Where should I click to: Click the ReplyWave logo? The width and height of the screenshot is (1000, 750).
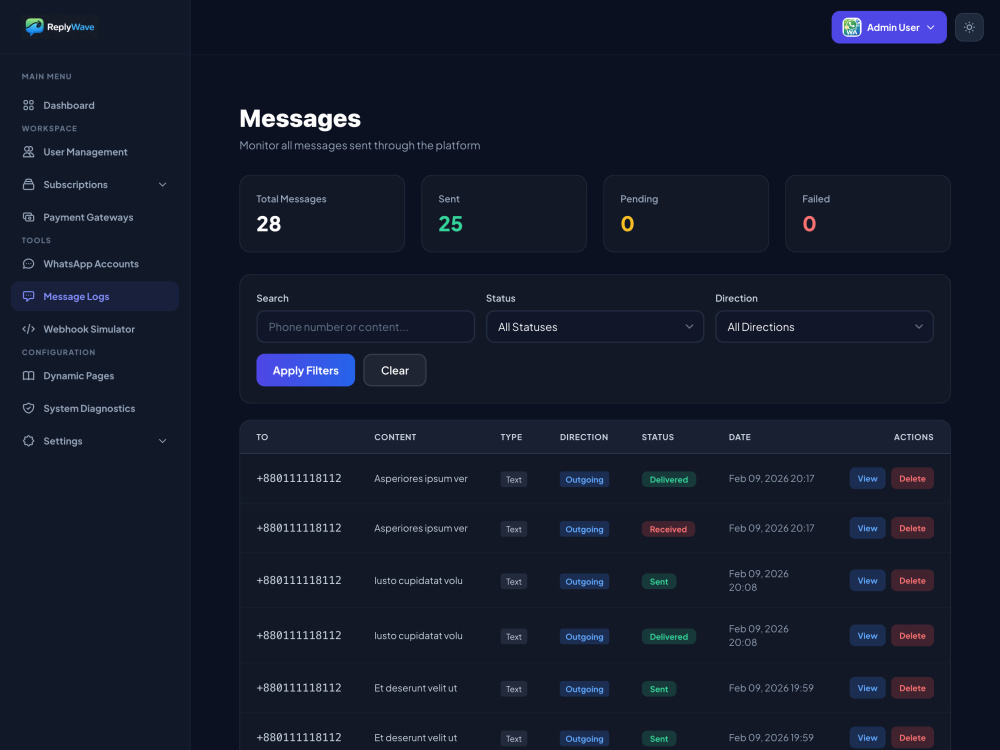coord(60,27)
